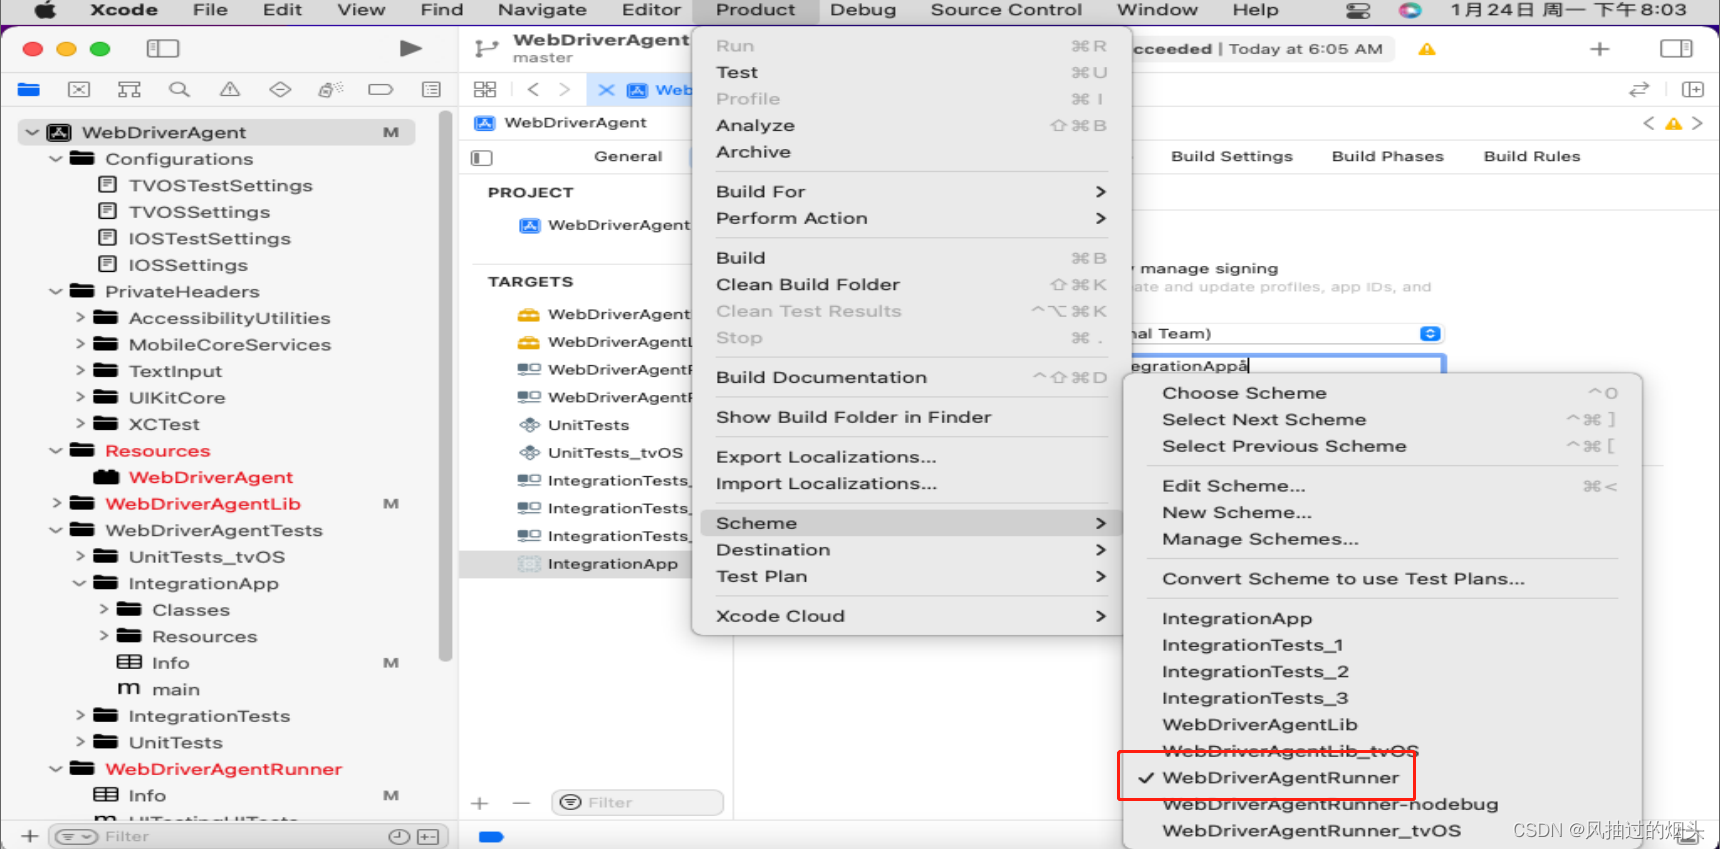Expand the AccessibilityUtilities folder
The width and height of the screenshot is (1720, 849).
point(81,318)
